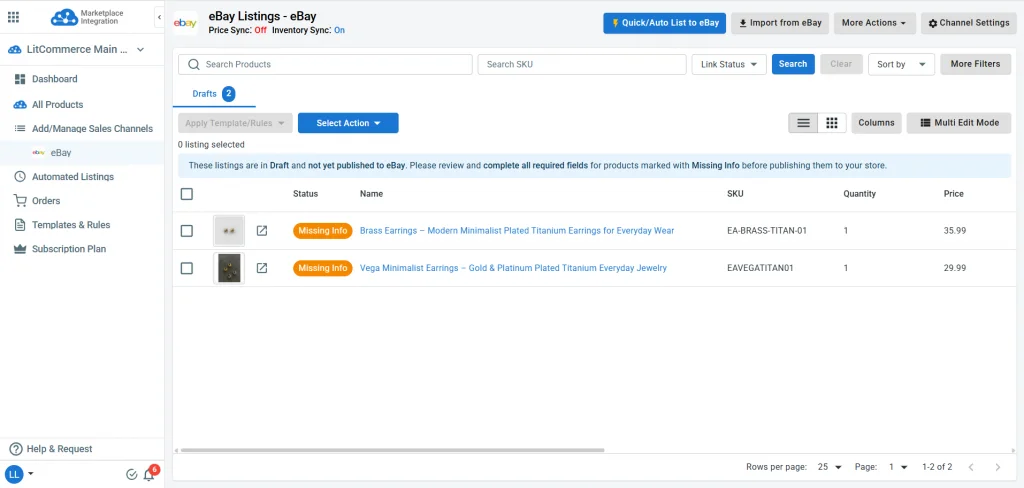Click the LL user avatar
Viewport: 1024px width, 488px height.
pos(14,474)
